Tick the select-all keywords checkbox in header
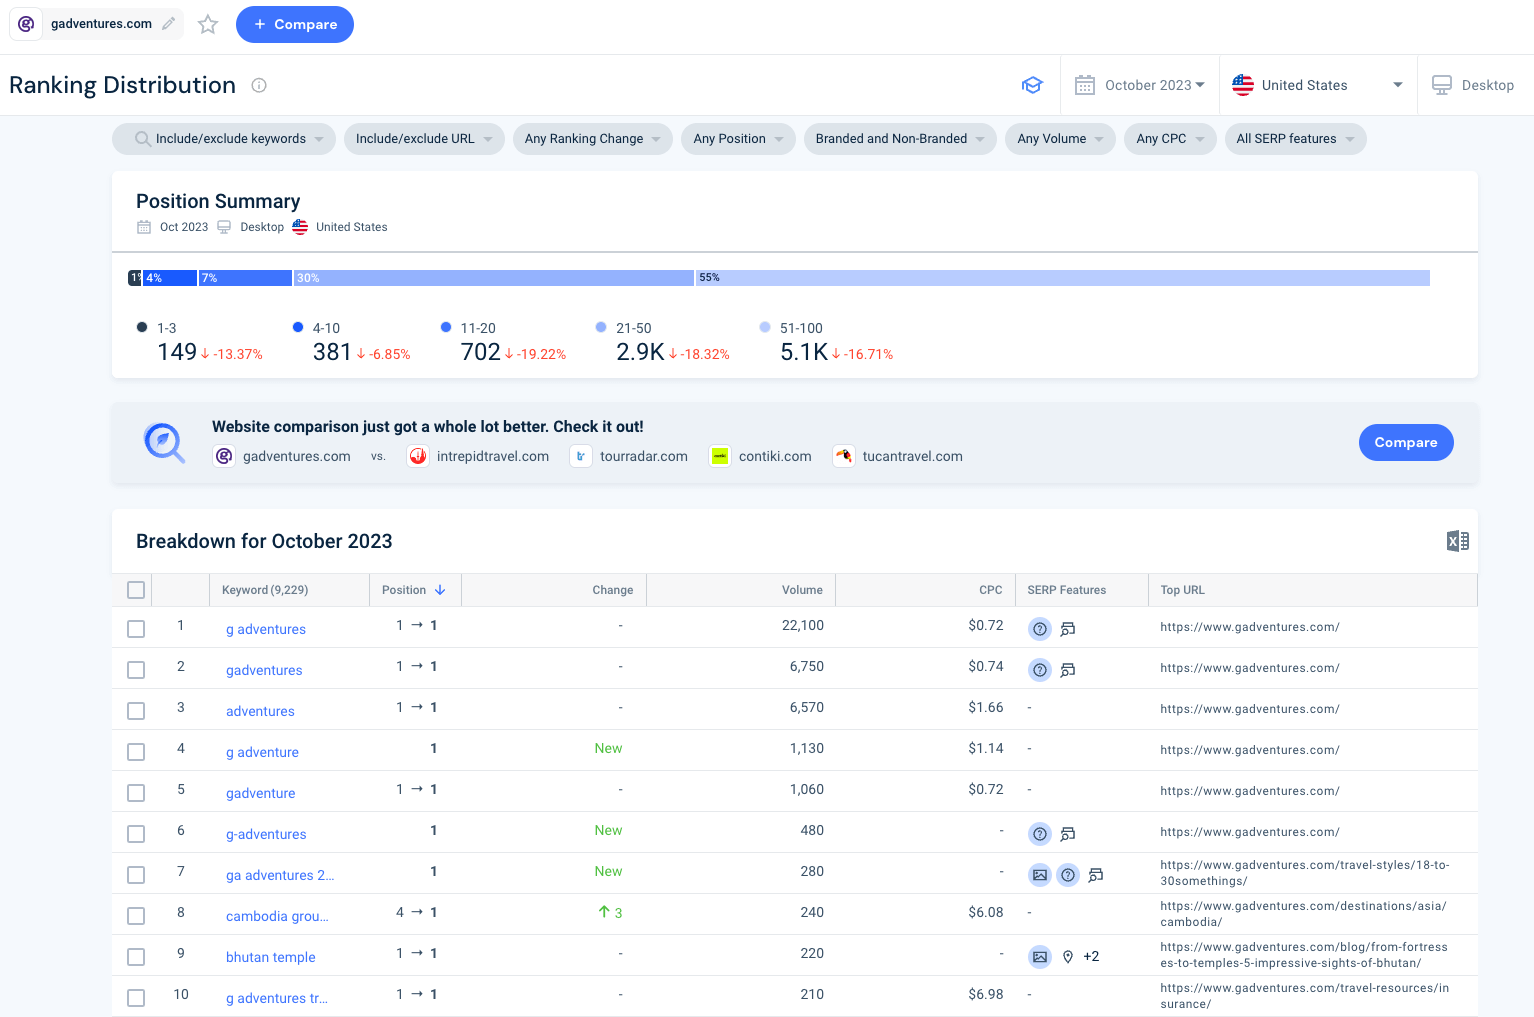 point(136,590)
